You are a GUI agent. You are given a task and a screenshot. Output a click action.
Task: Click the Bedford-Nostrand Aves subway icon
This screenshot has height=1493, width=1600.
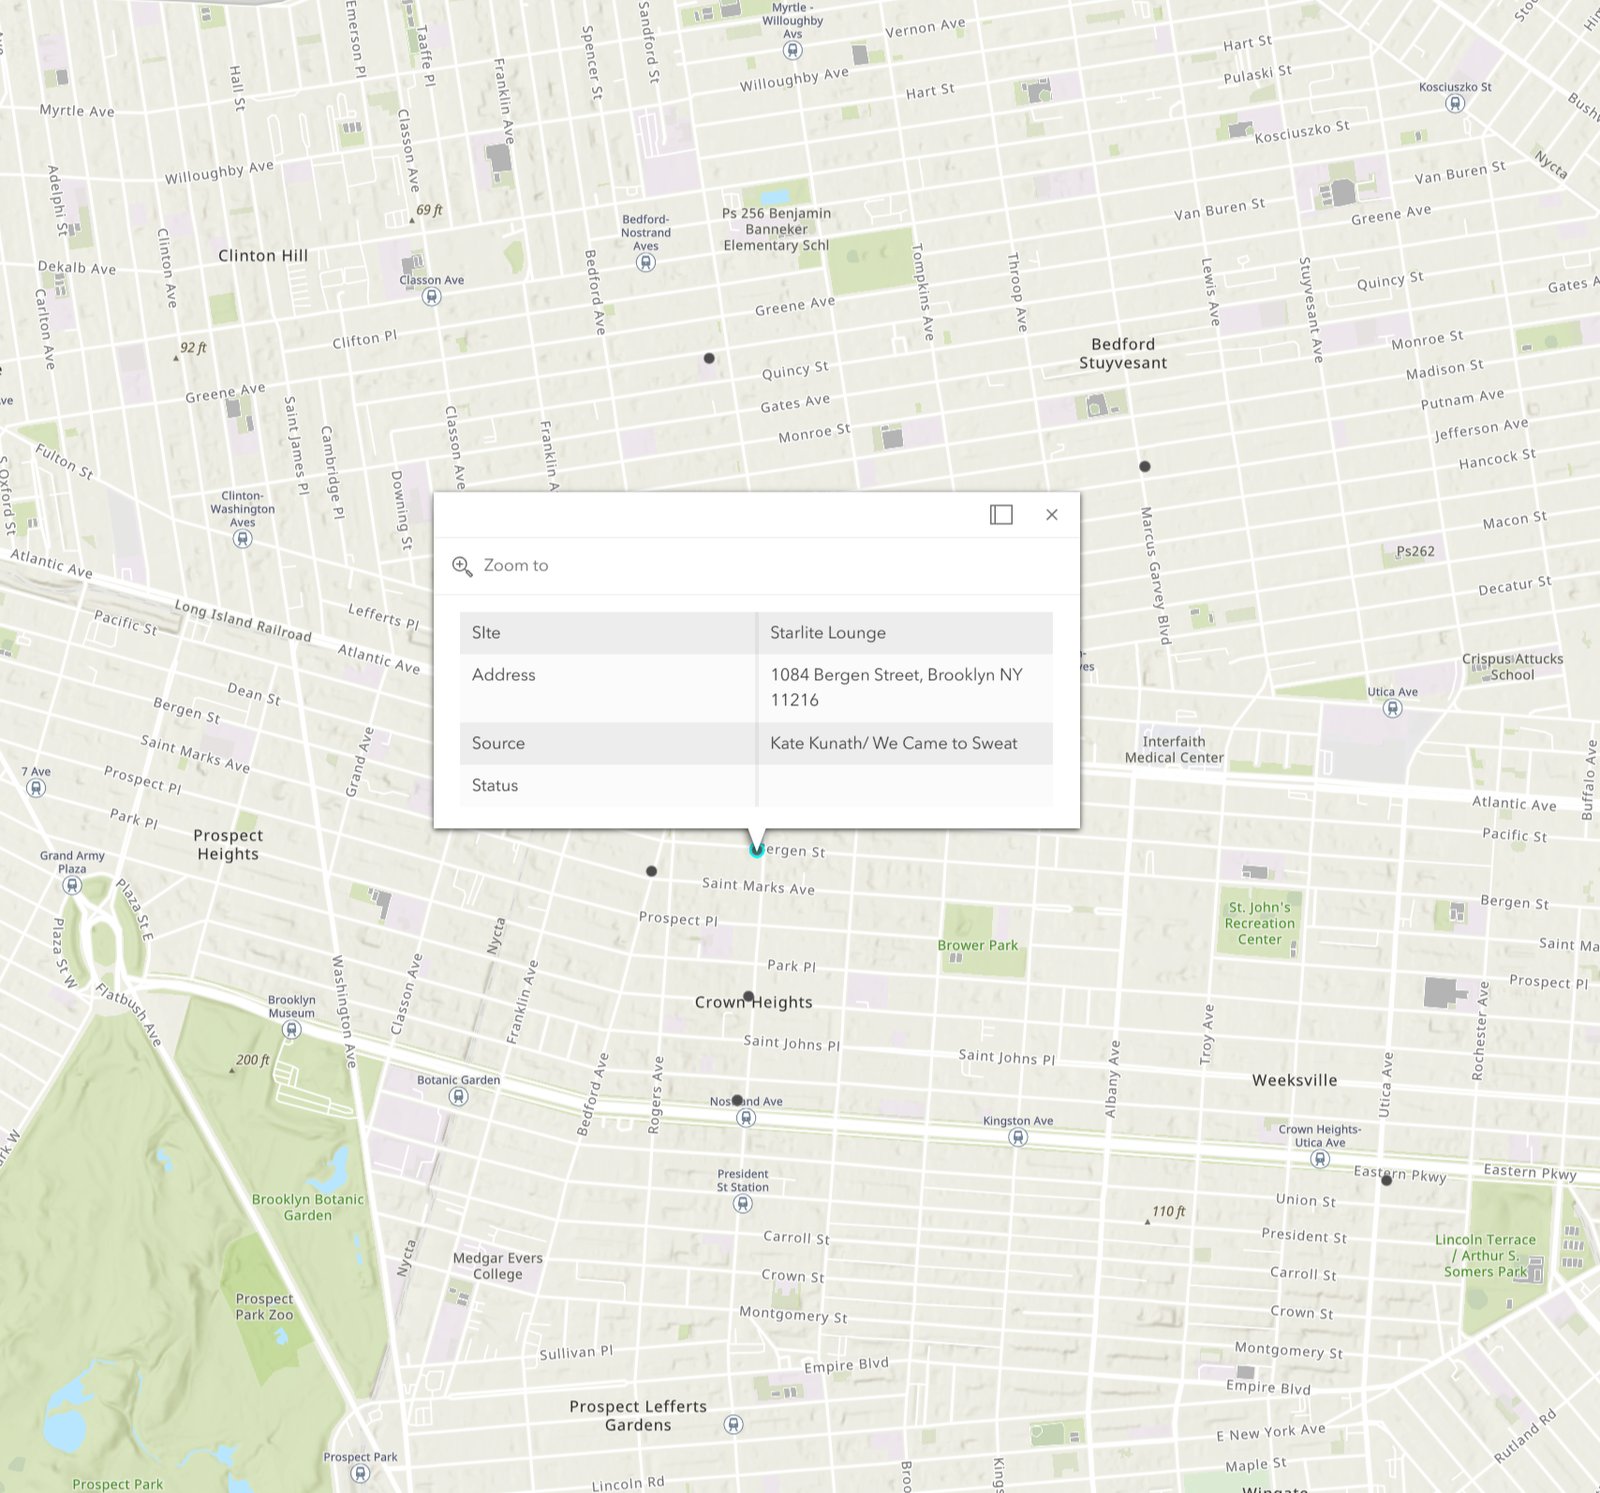coord(646,263)
